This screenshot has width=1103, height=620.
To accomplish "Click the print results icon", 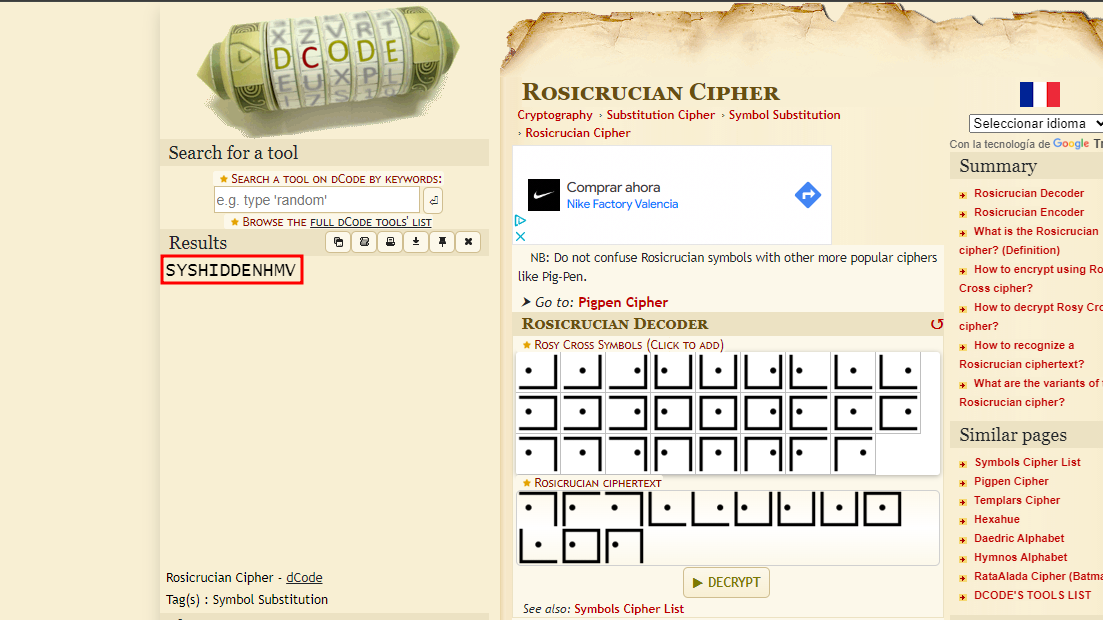I will [390, 242].
